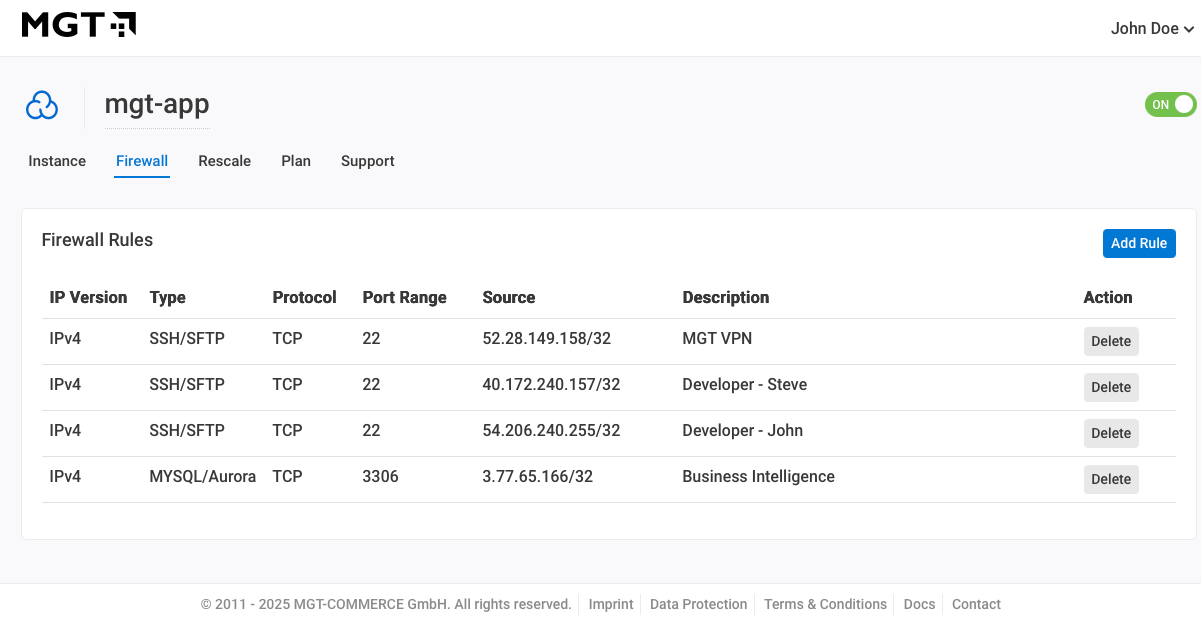Go to the Plan tab
The height and width of the screenshot is (627, 1201).
pyautogui.click(x=296, y=161)
